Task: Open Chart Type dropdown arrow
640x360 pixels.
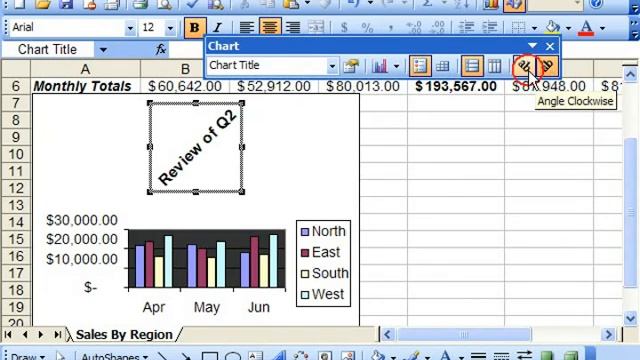Action: point(396,66)
